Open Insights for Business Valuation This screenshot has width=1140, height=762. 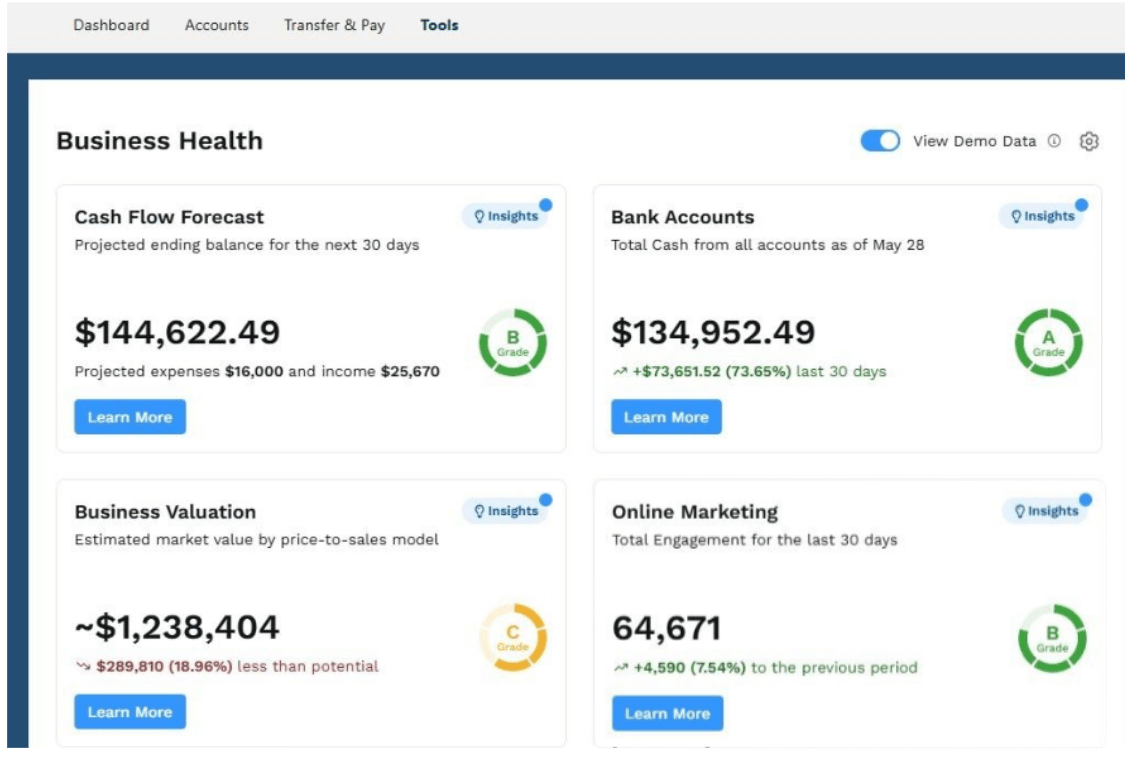[x=506, y=511]
